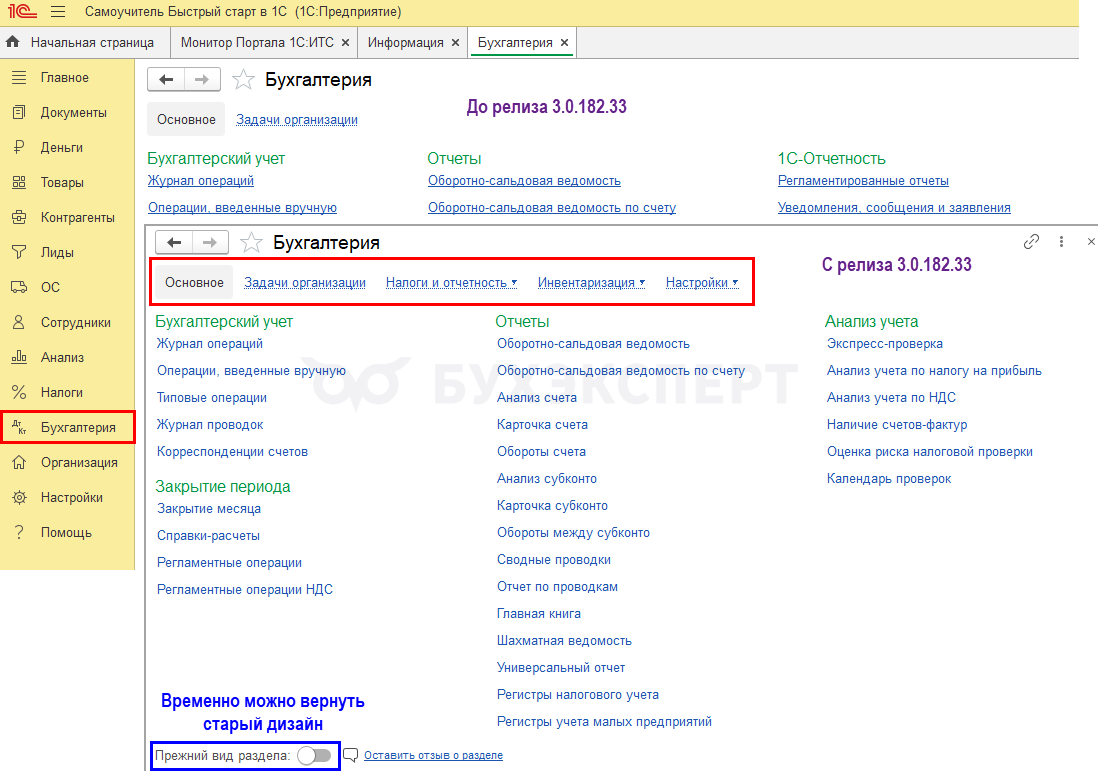Open Регистры налогового учета
Screen dimensions: 1098x771
point(578,695)
